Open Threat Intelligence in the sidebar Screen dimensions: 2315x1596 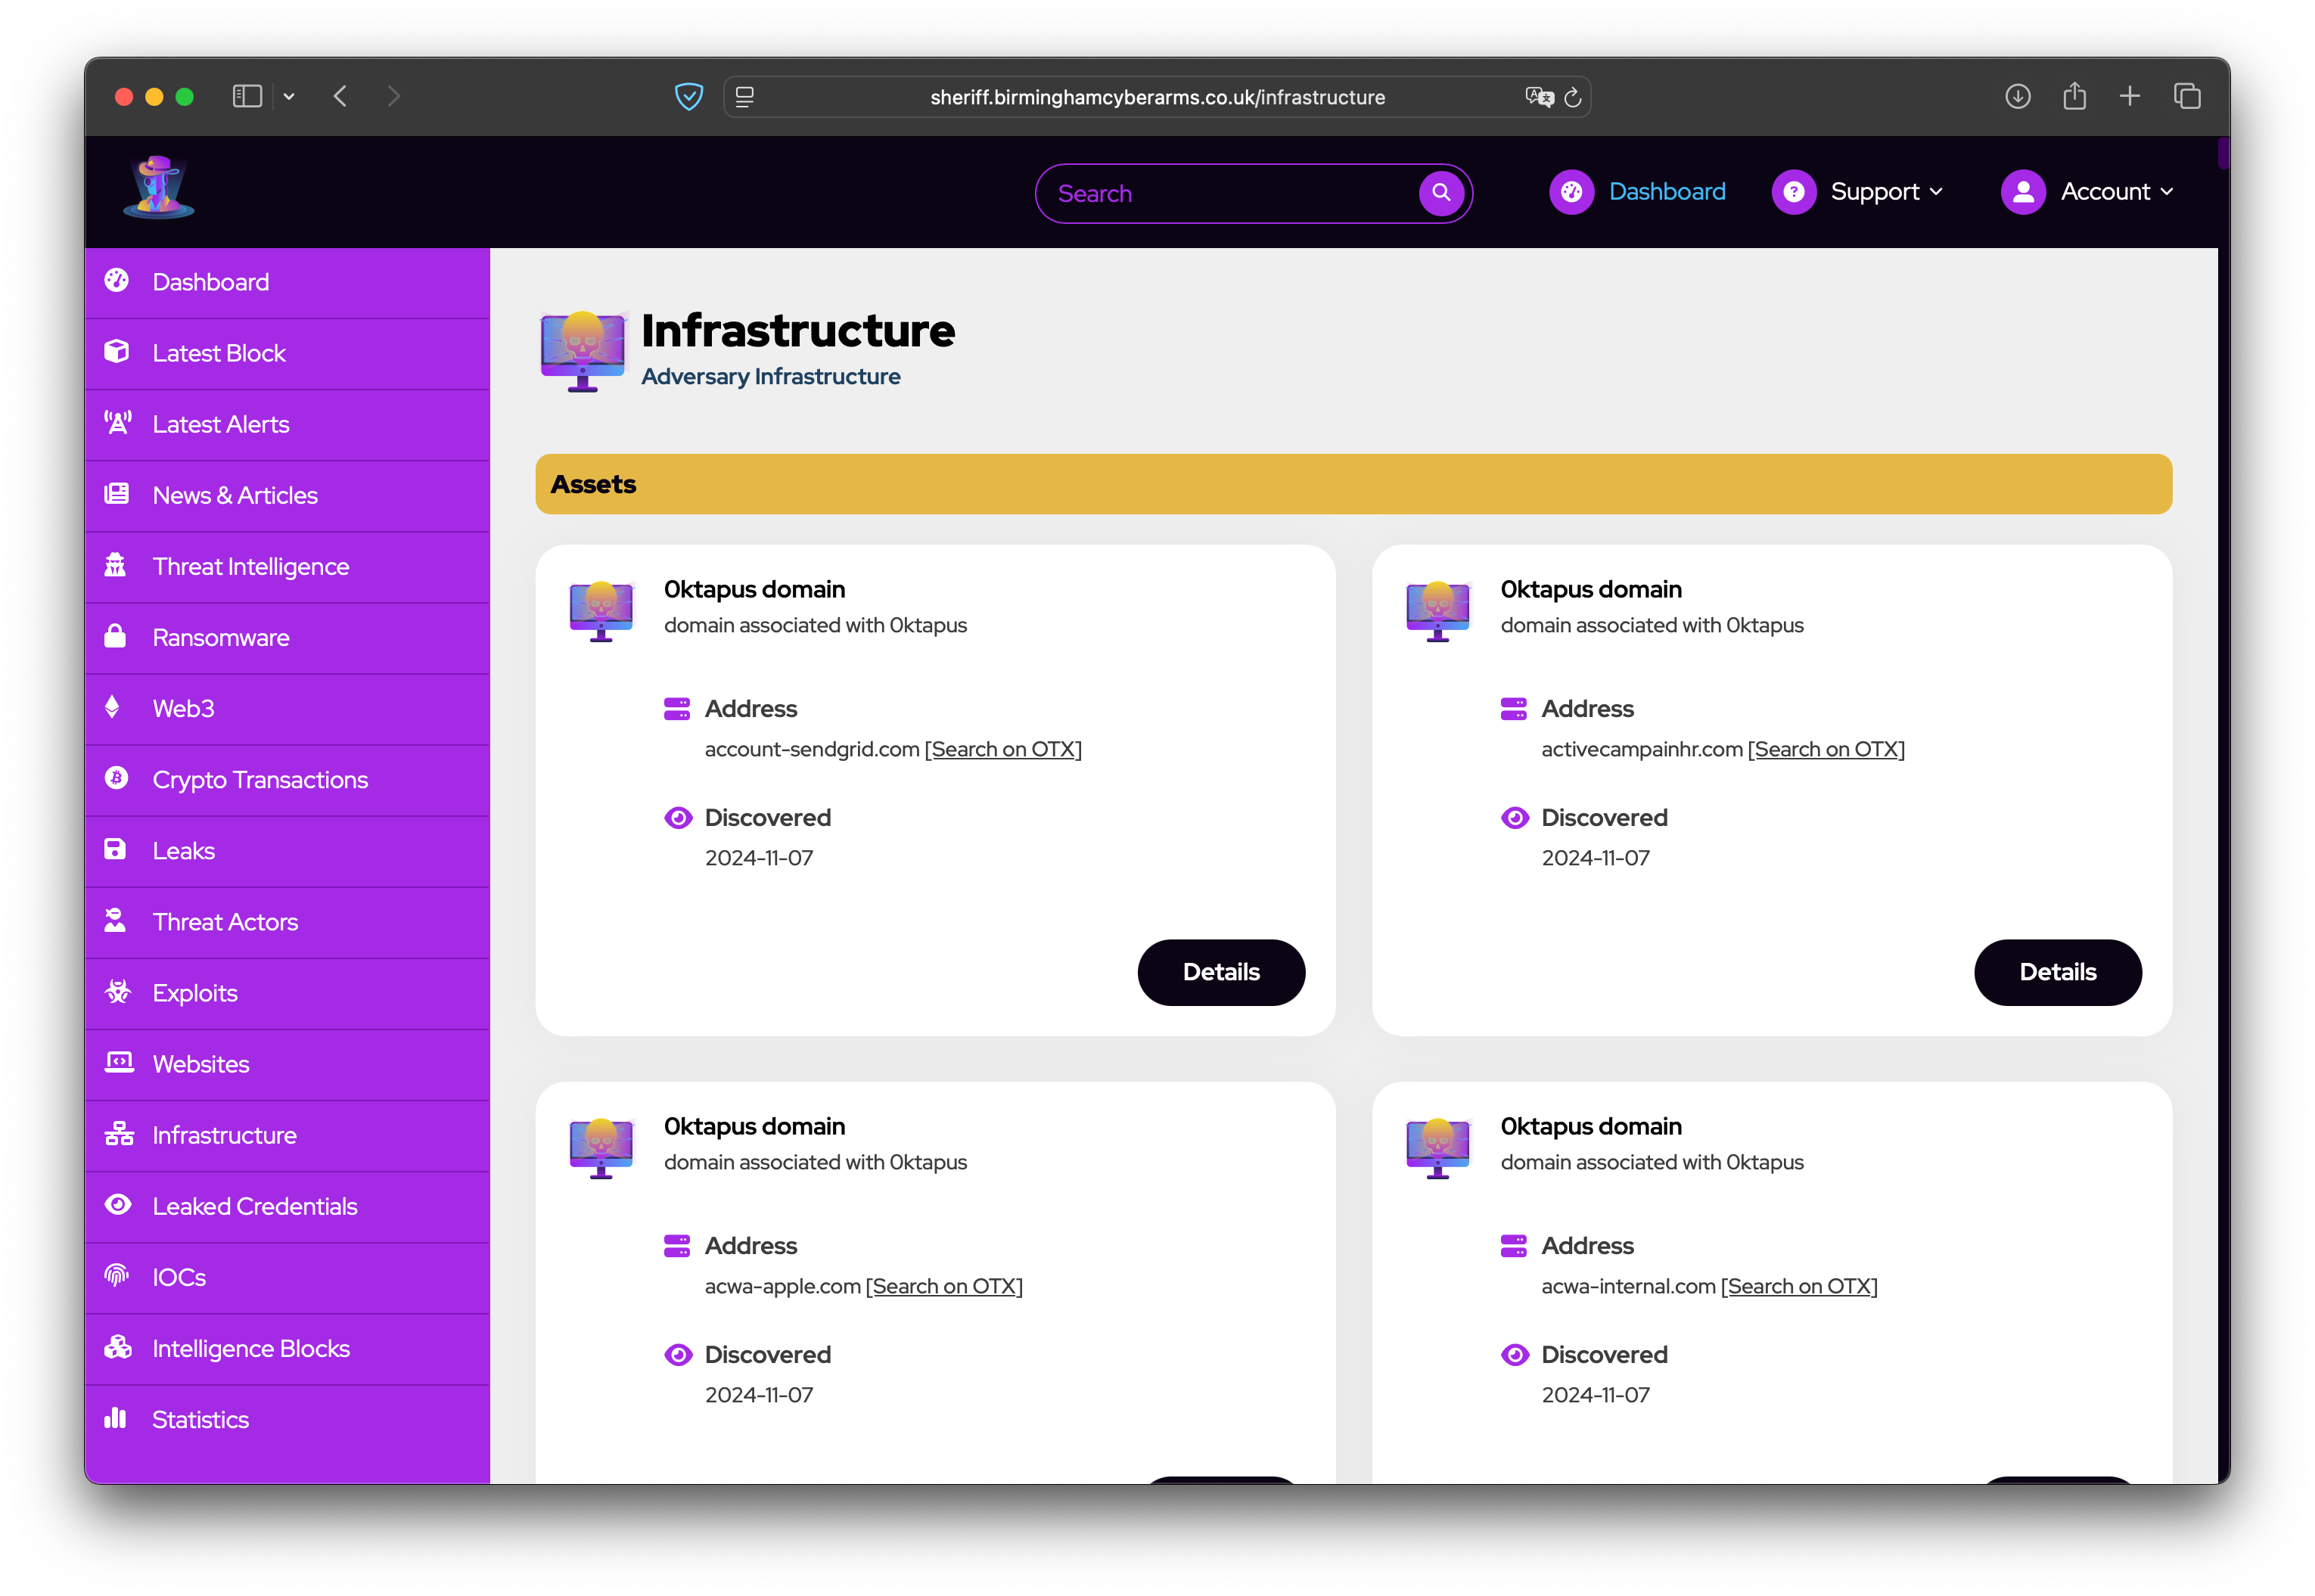click(250, 567)
